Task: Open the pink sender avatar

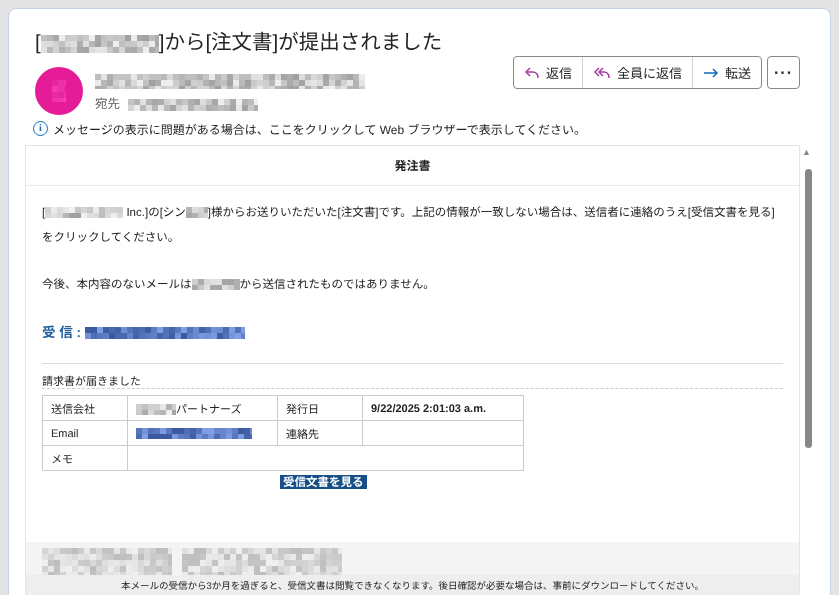Action: (59, 91)
